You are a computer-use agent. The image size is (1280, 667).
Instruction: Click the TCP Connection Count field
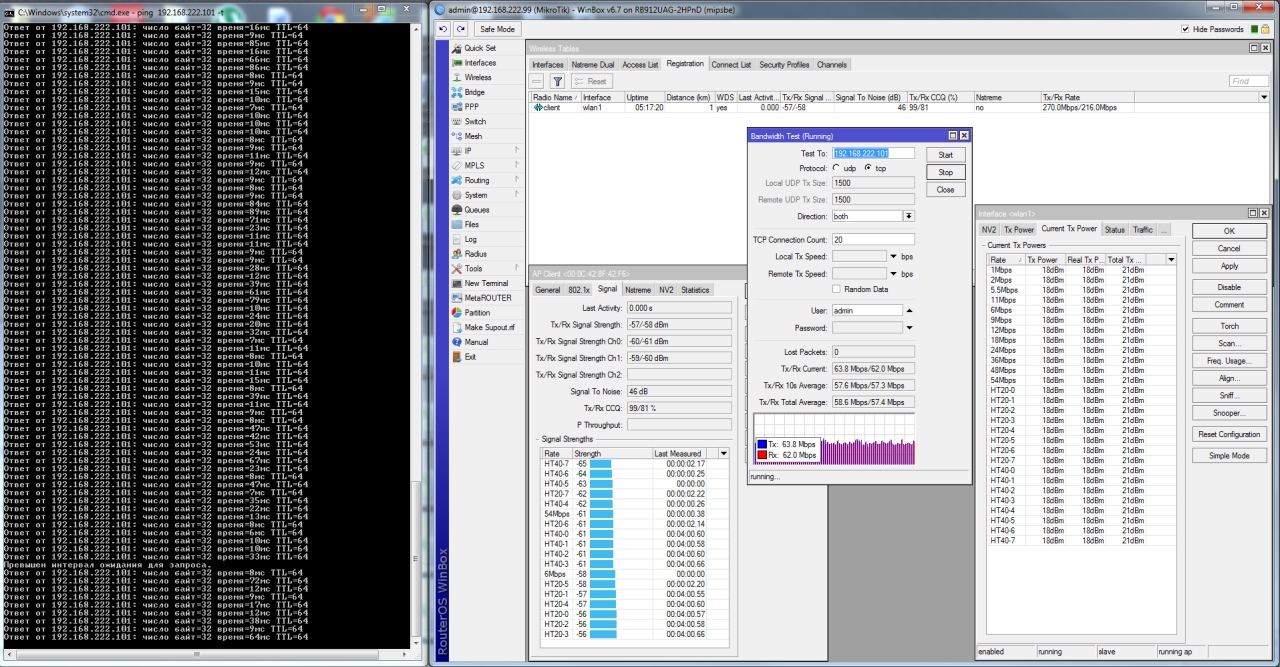coord(873,240)
